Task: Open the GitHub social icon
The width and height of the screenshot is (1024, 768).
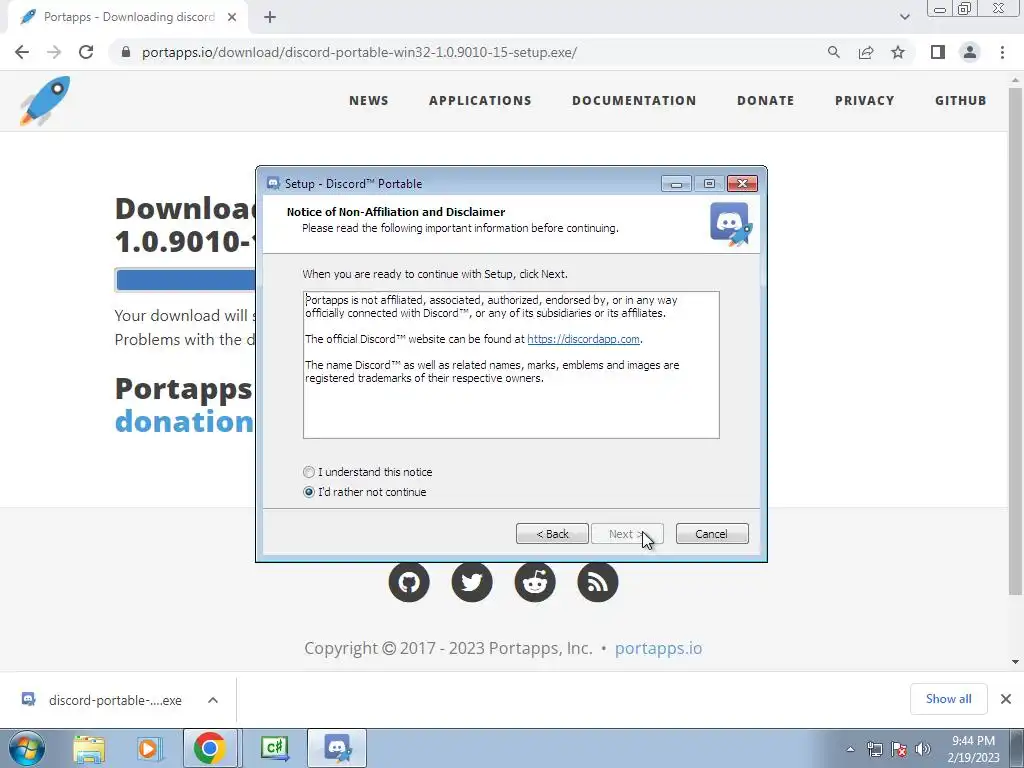Action: tap(409, 582)
